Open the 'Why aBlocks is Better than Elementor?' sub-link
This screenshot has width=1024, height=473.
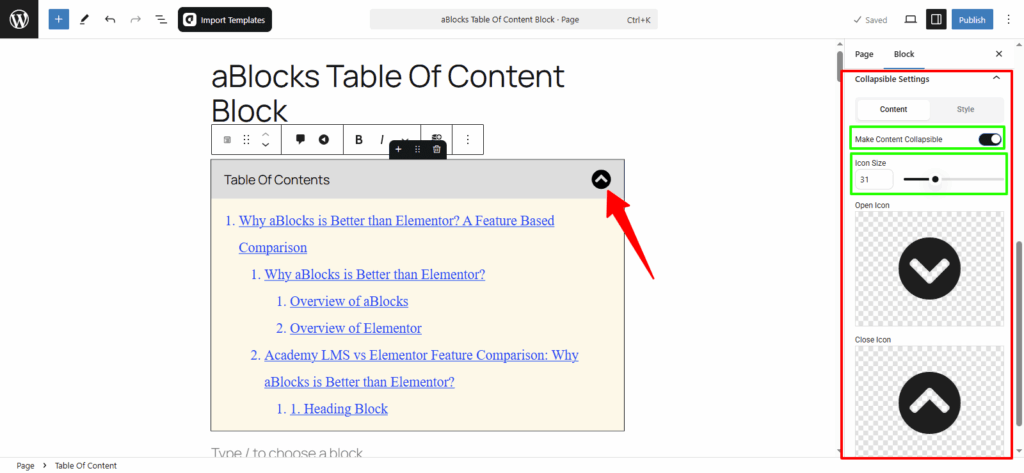[x=375, y=274]
